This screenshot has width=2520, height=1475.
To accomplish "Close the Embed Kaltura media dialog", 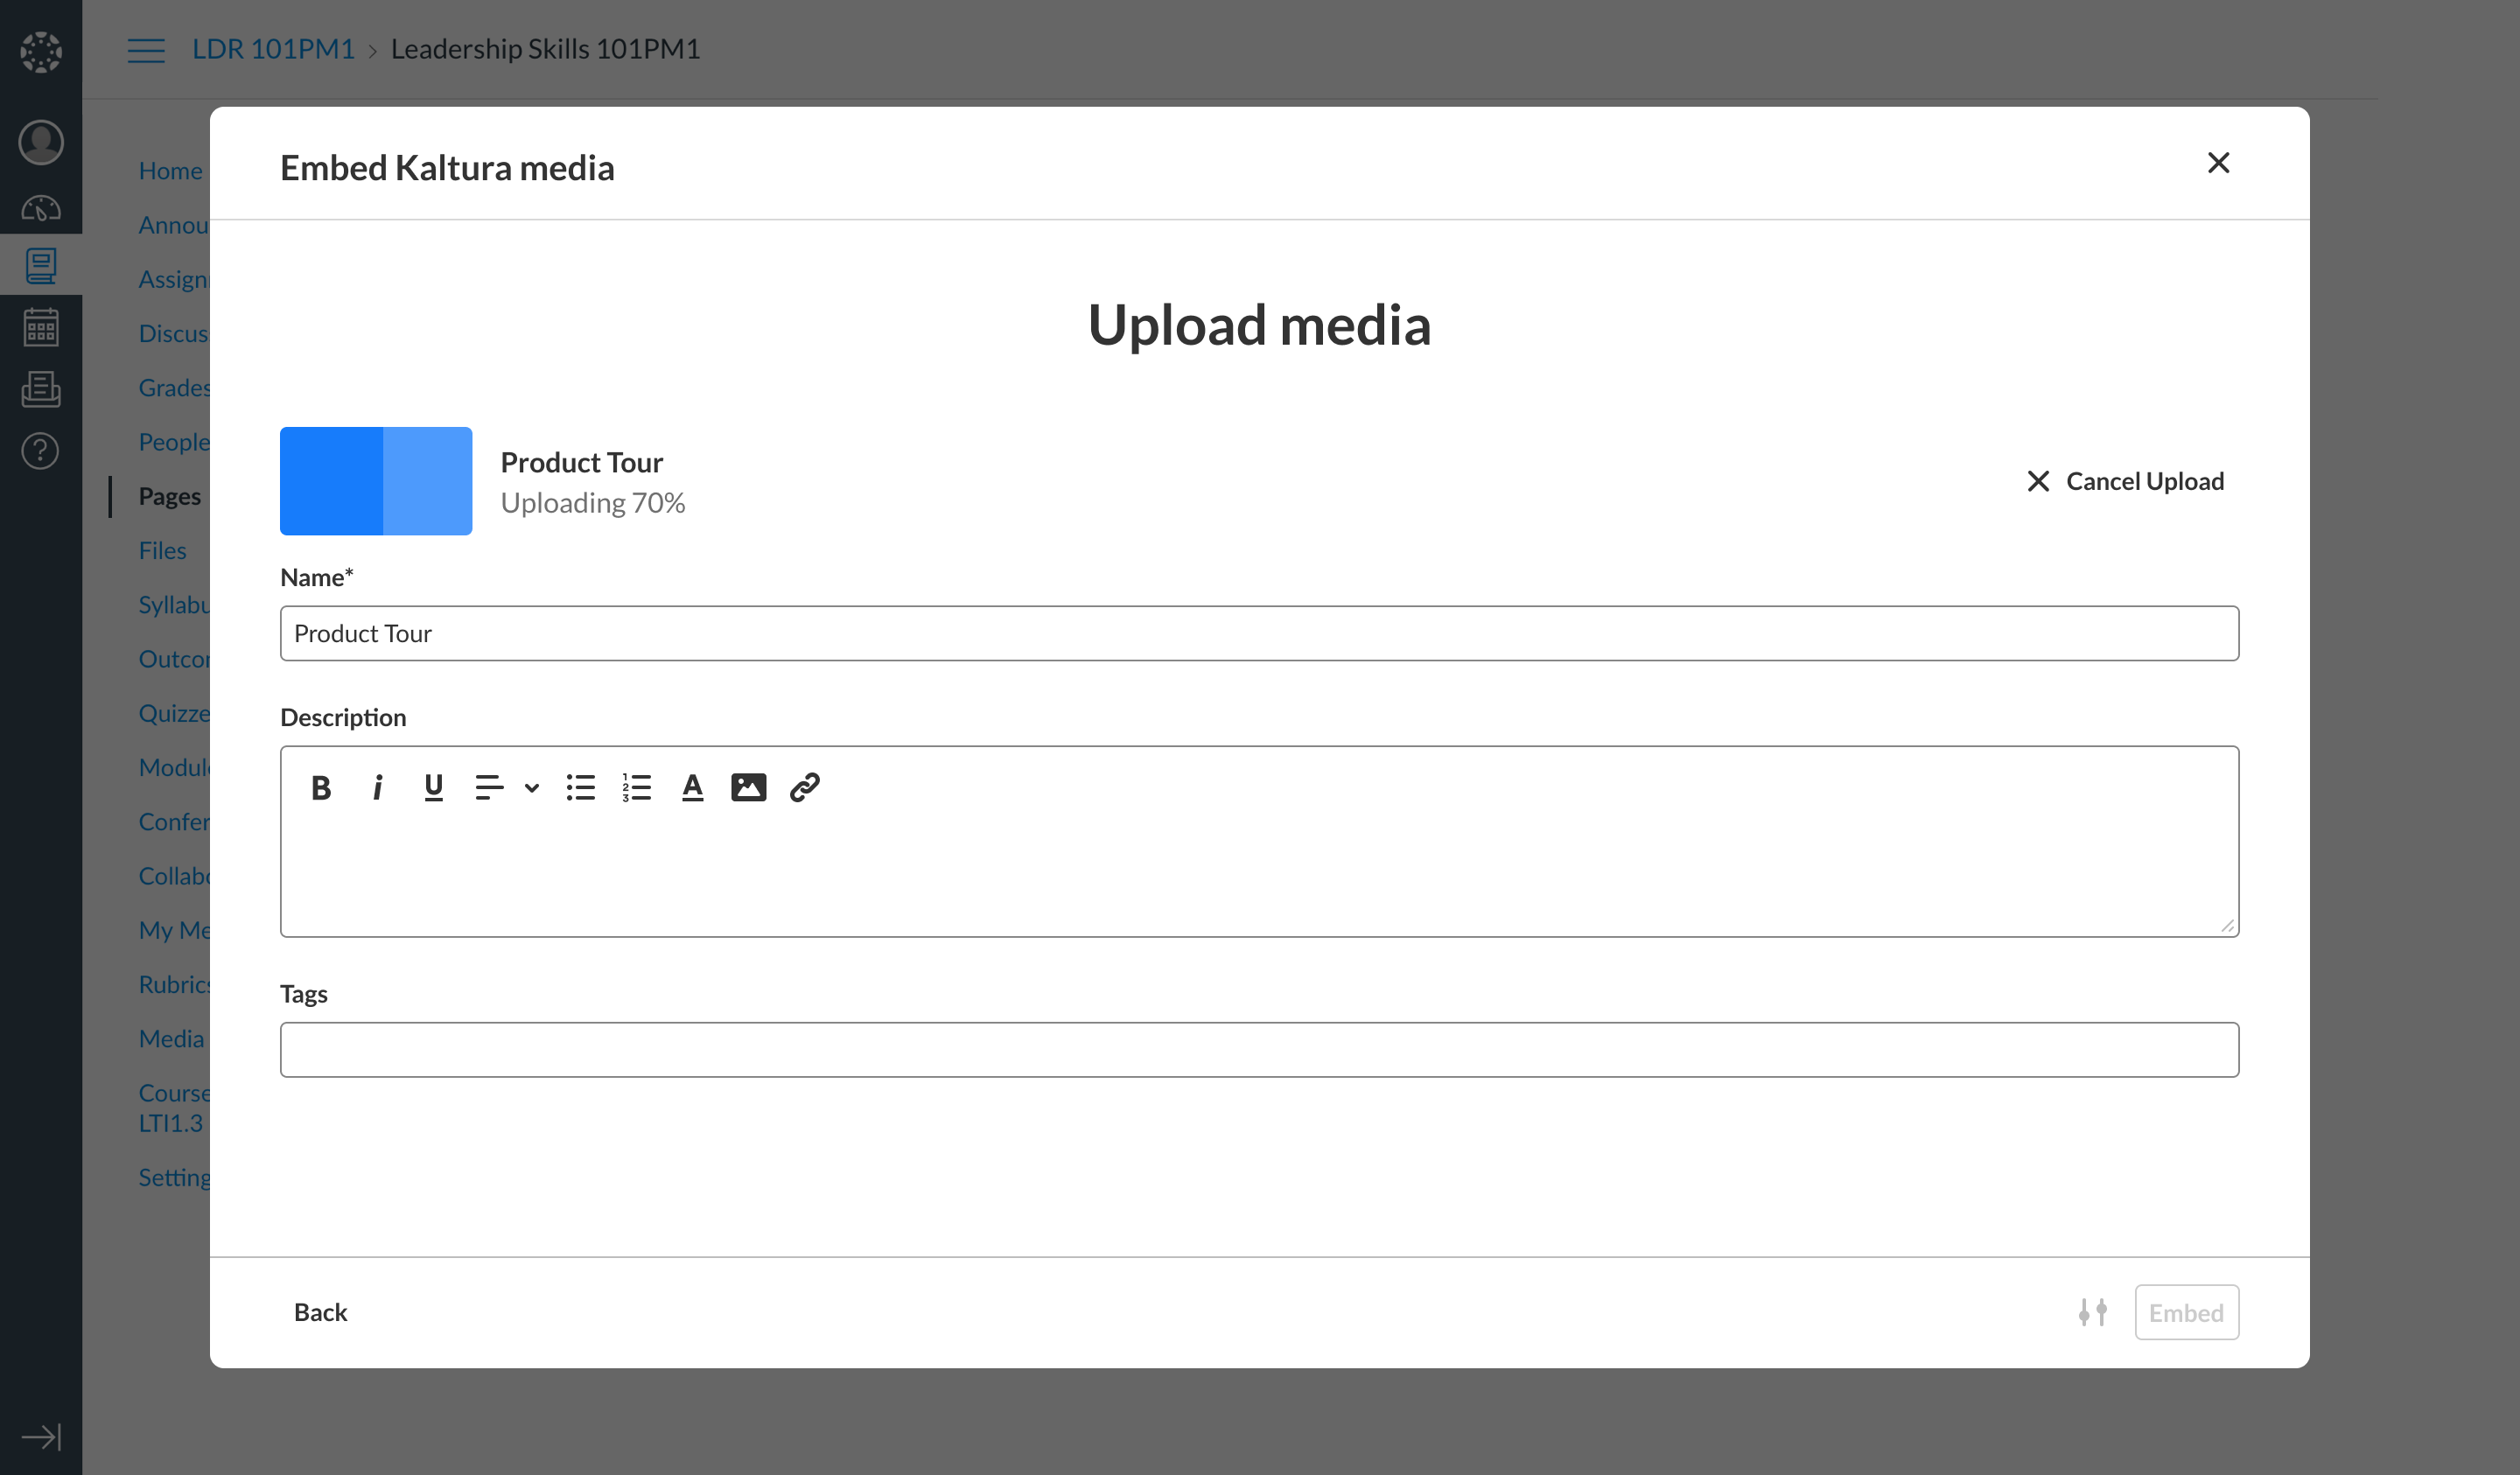I will [2218, 163].
